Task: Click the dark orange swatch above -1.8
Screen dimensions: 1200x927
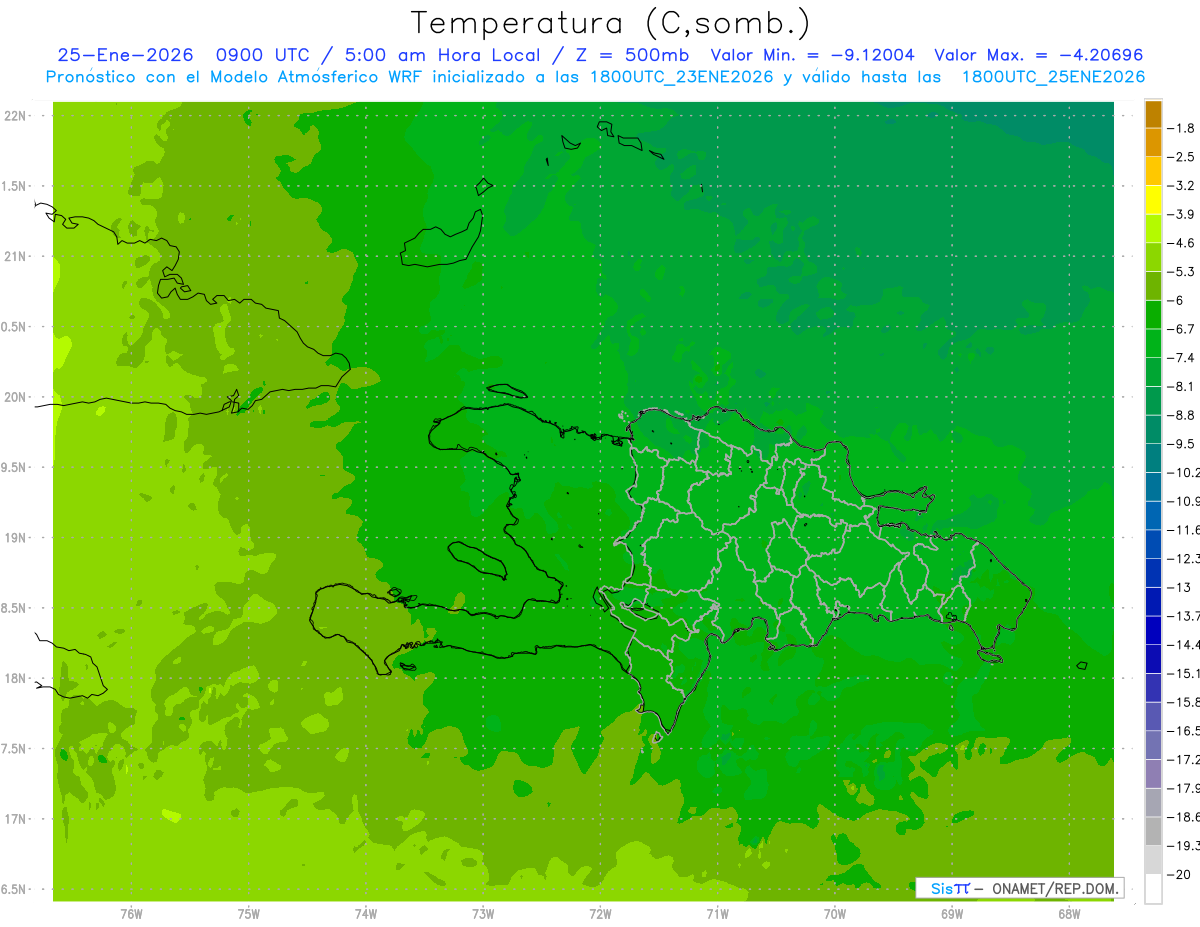Action: pyautogui.click(x=1153, y=114)
